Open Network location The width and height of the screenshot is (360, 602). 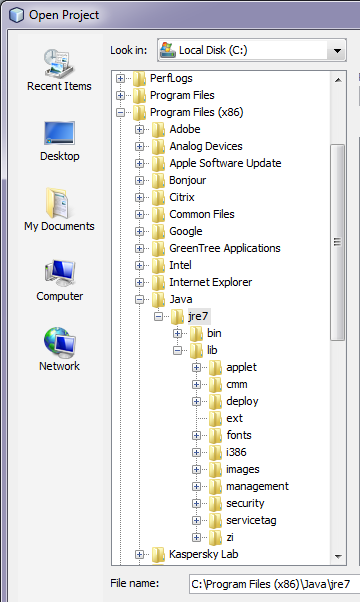(x=59, y=349)
